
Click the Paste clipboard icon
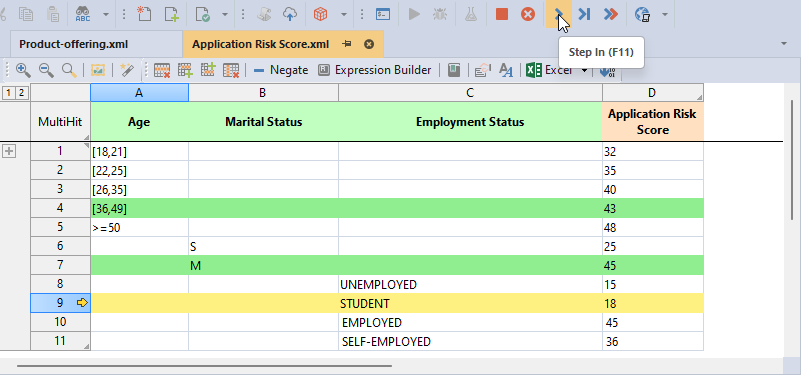53,14
